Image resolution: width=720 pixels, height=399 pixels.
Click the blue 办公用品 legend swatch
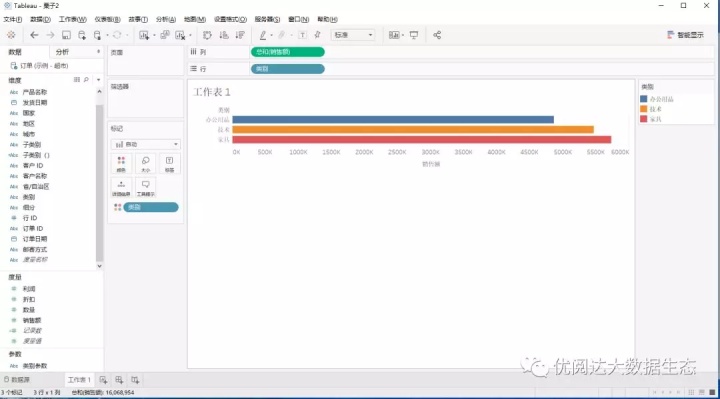(x=644, y=99)
